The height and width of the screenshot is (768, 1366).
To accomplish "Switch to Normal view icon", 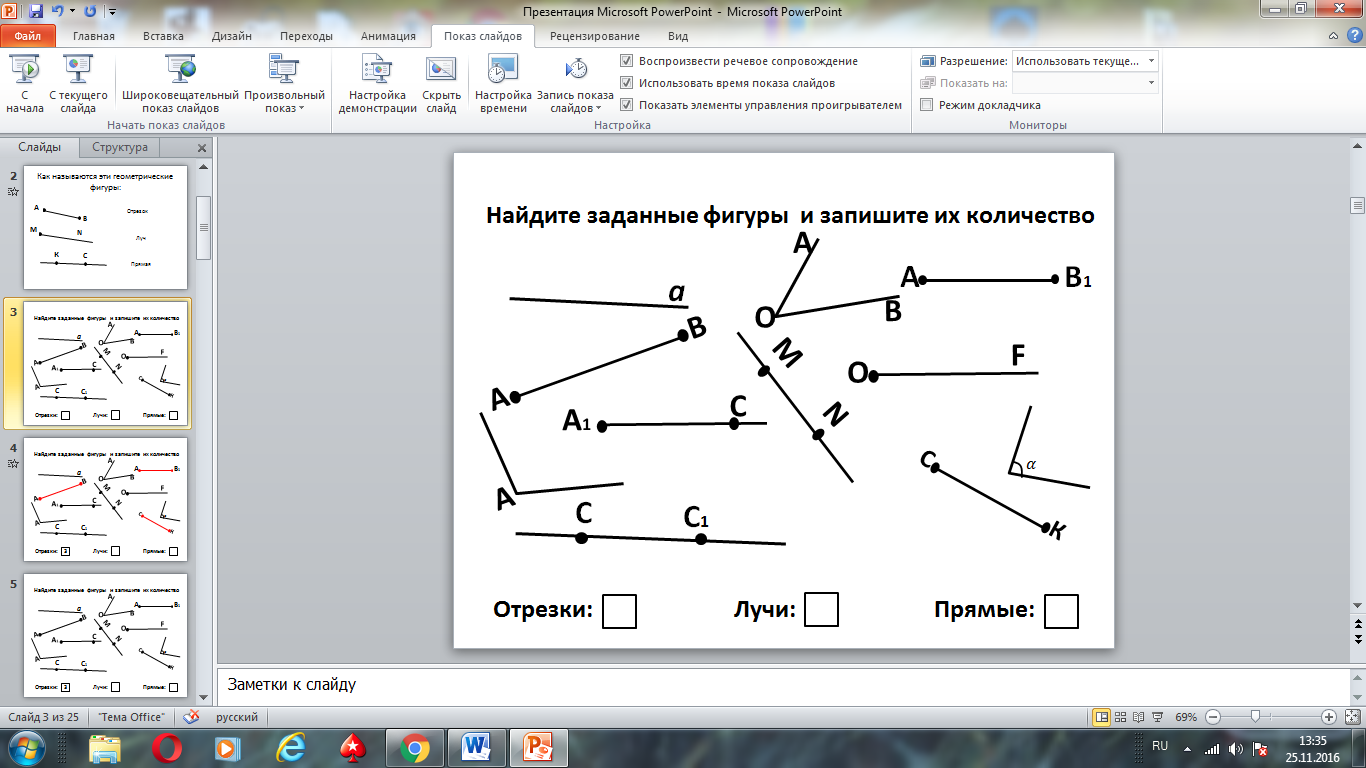I will click(x=1102, y=717).
